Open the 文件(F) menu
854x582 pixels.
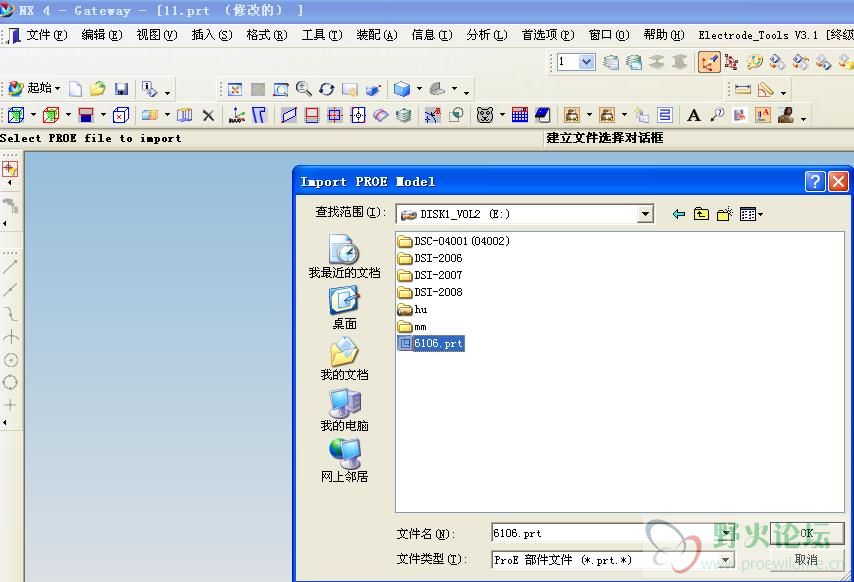tap(47, 35)
